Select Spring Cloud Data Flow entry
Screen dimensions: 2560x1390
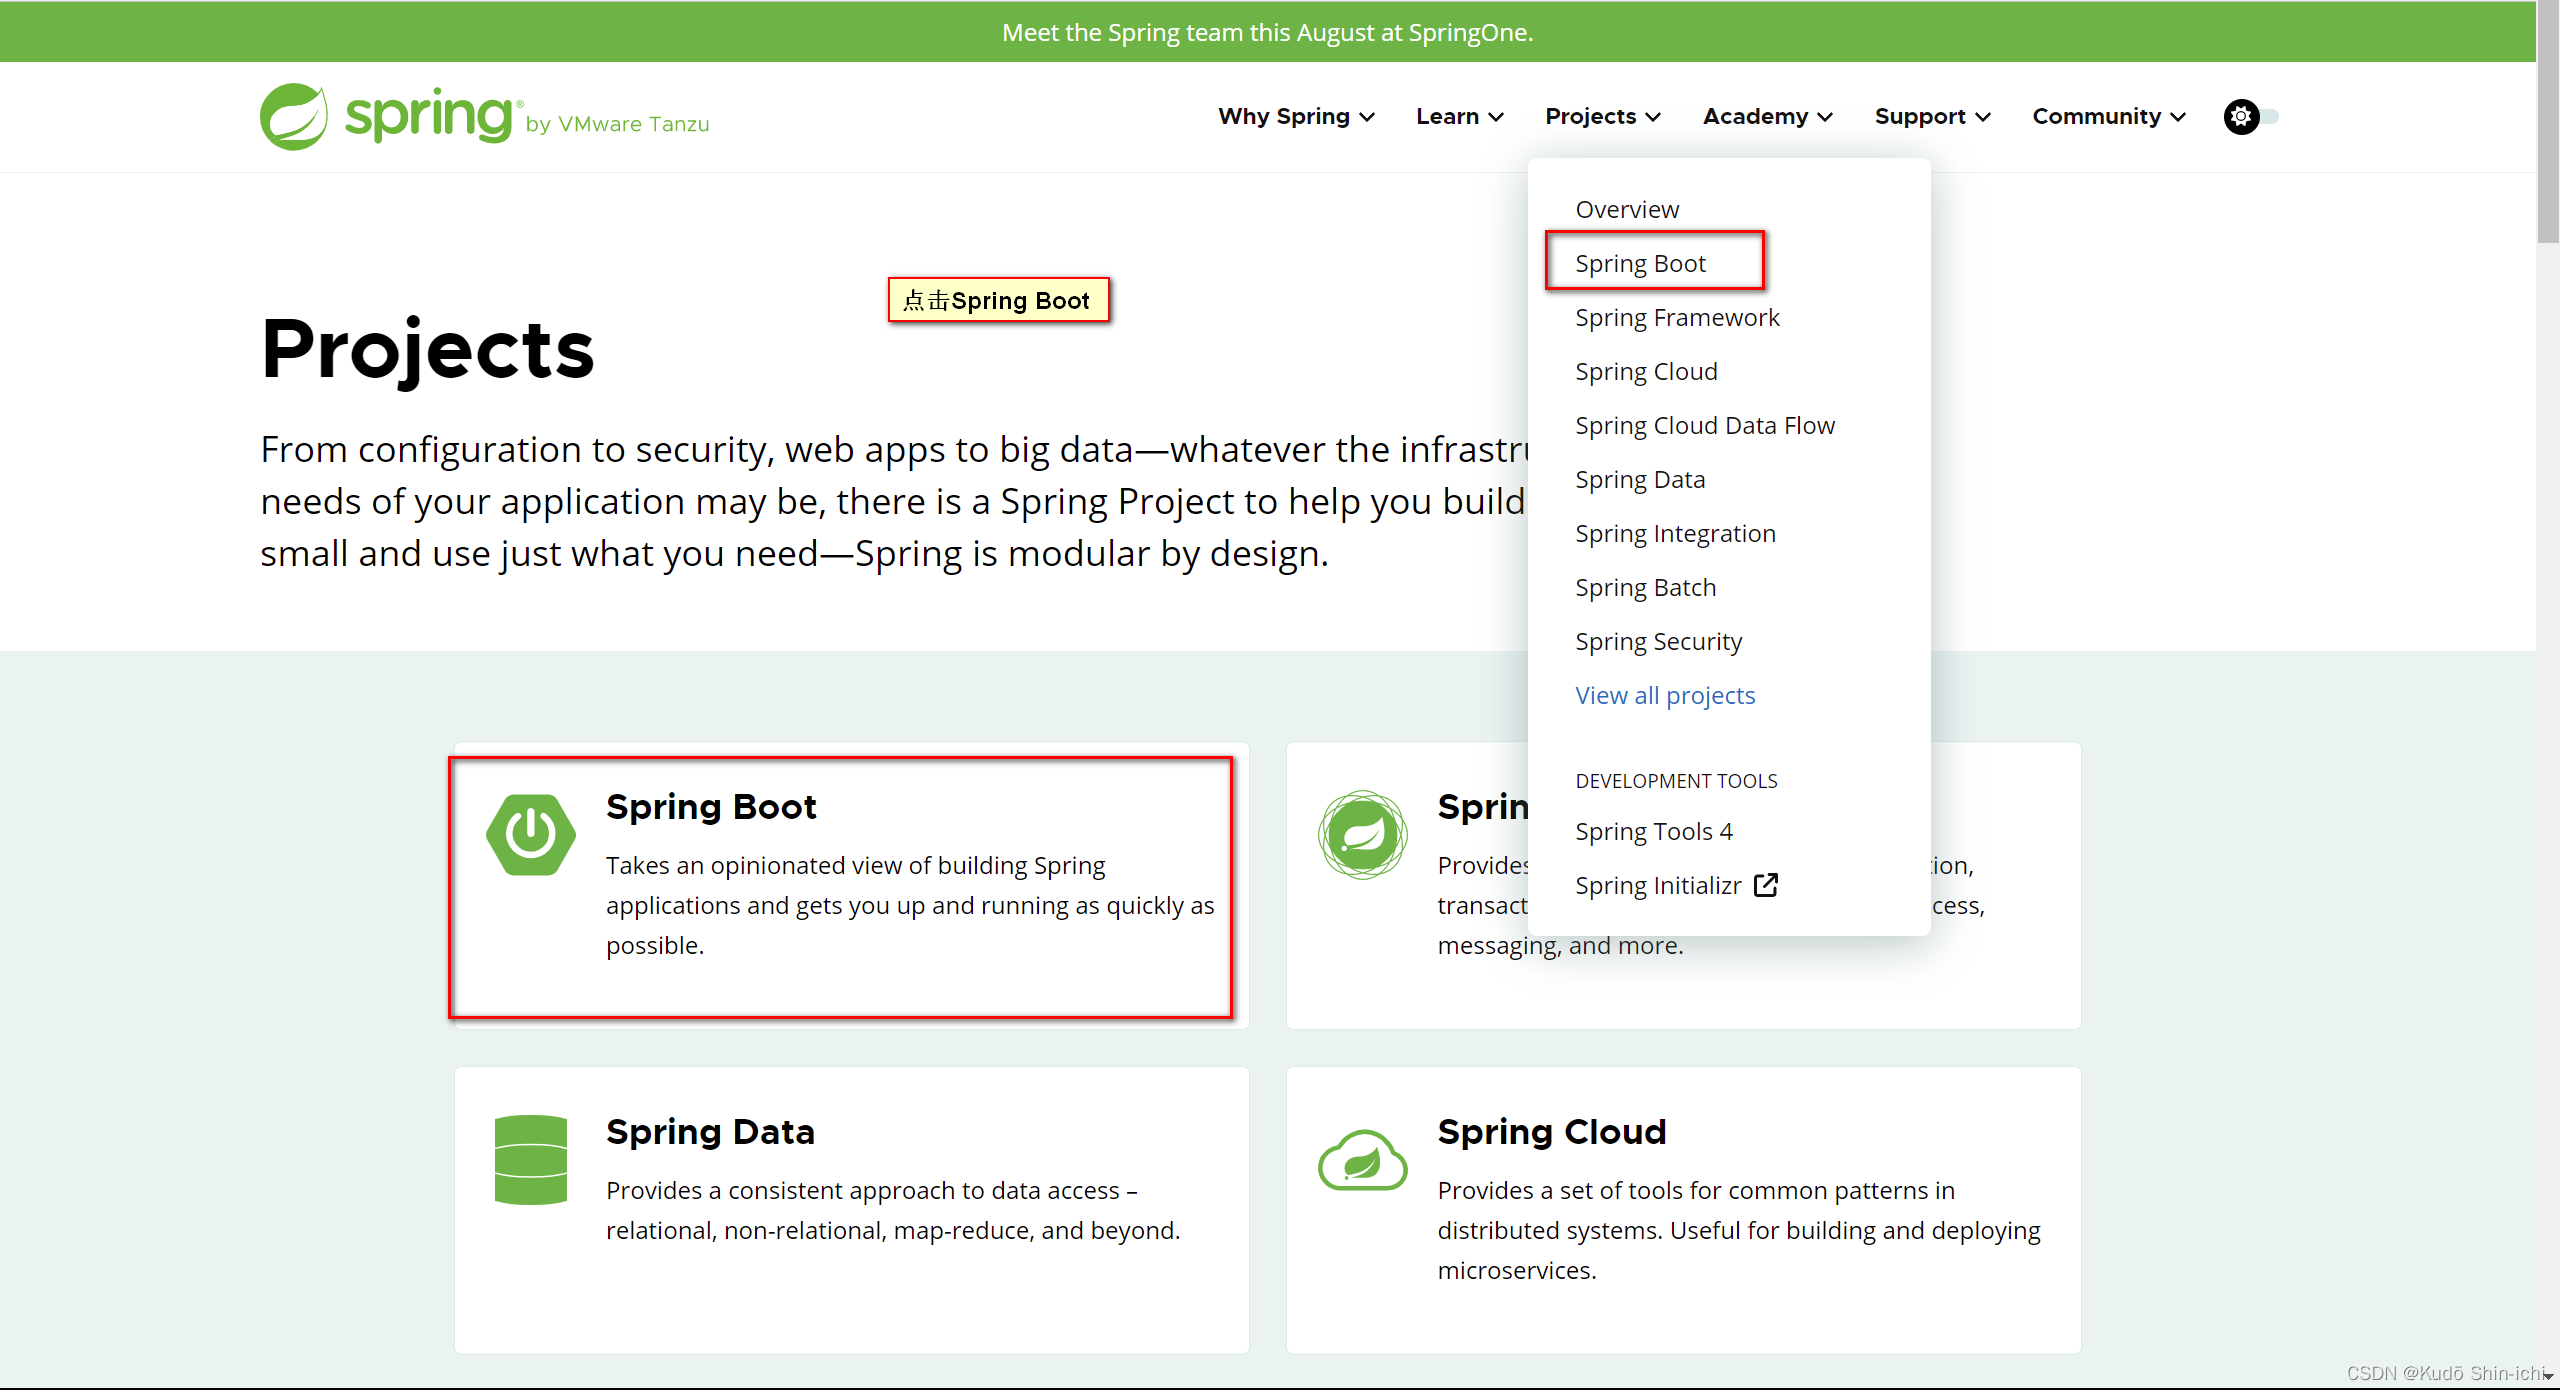tap(1705, 426)
